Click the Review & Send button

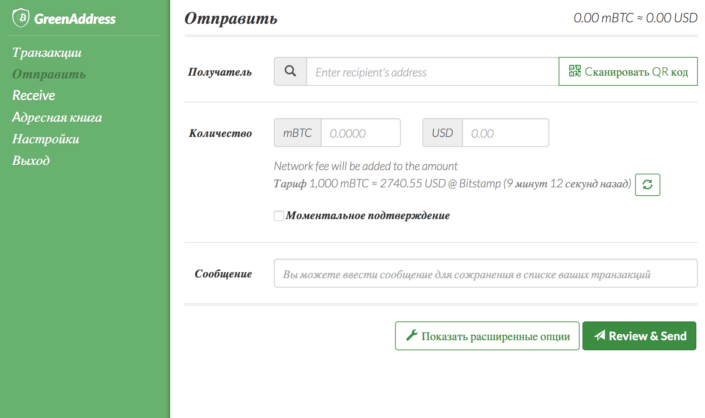click(639, 336)
